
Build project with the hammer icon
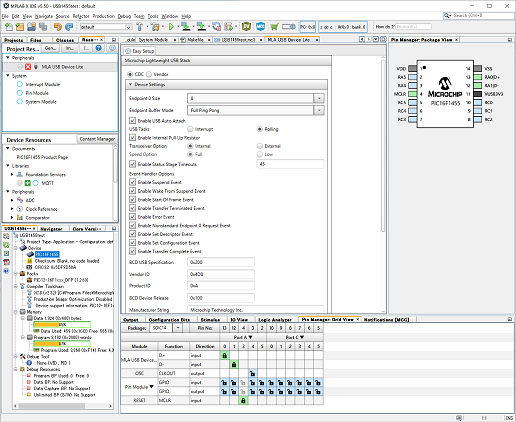(140, 27)
